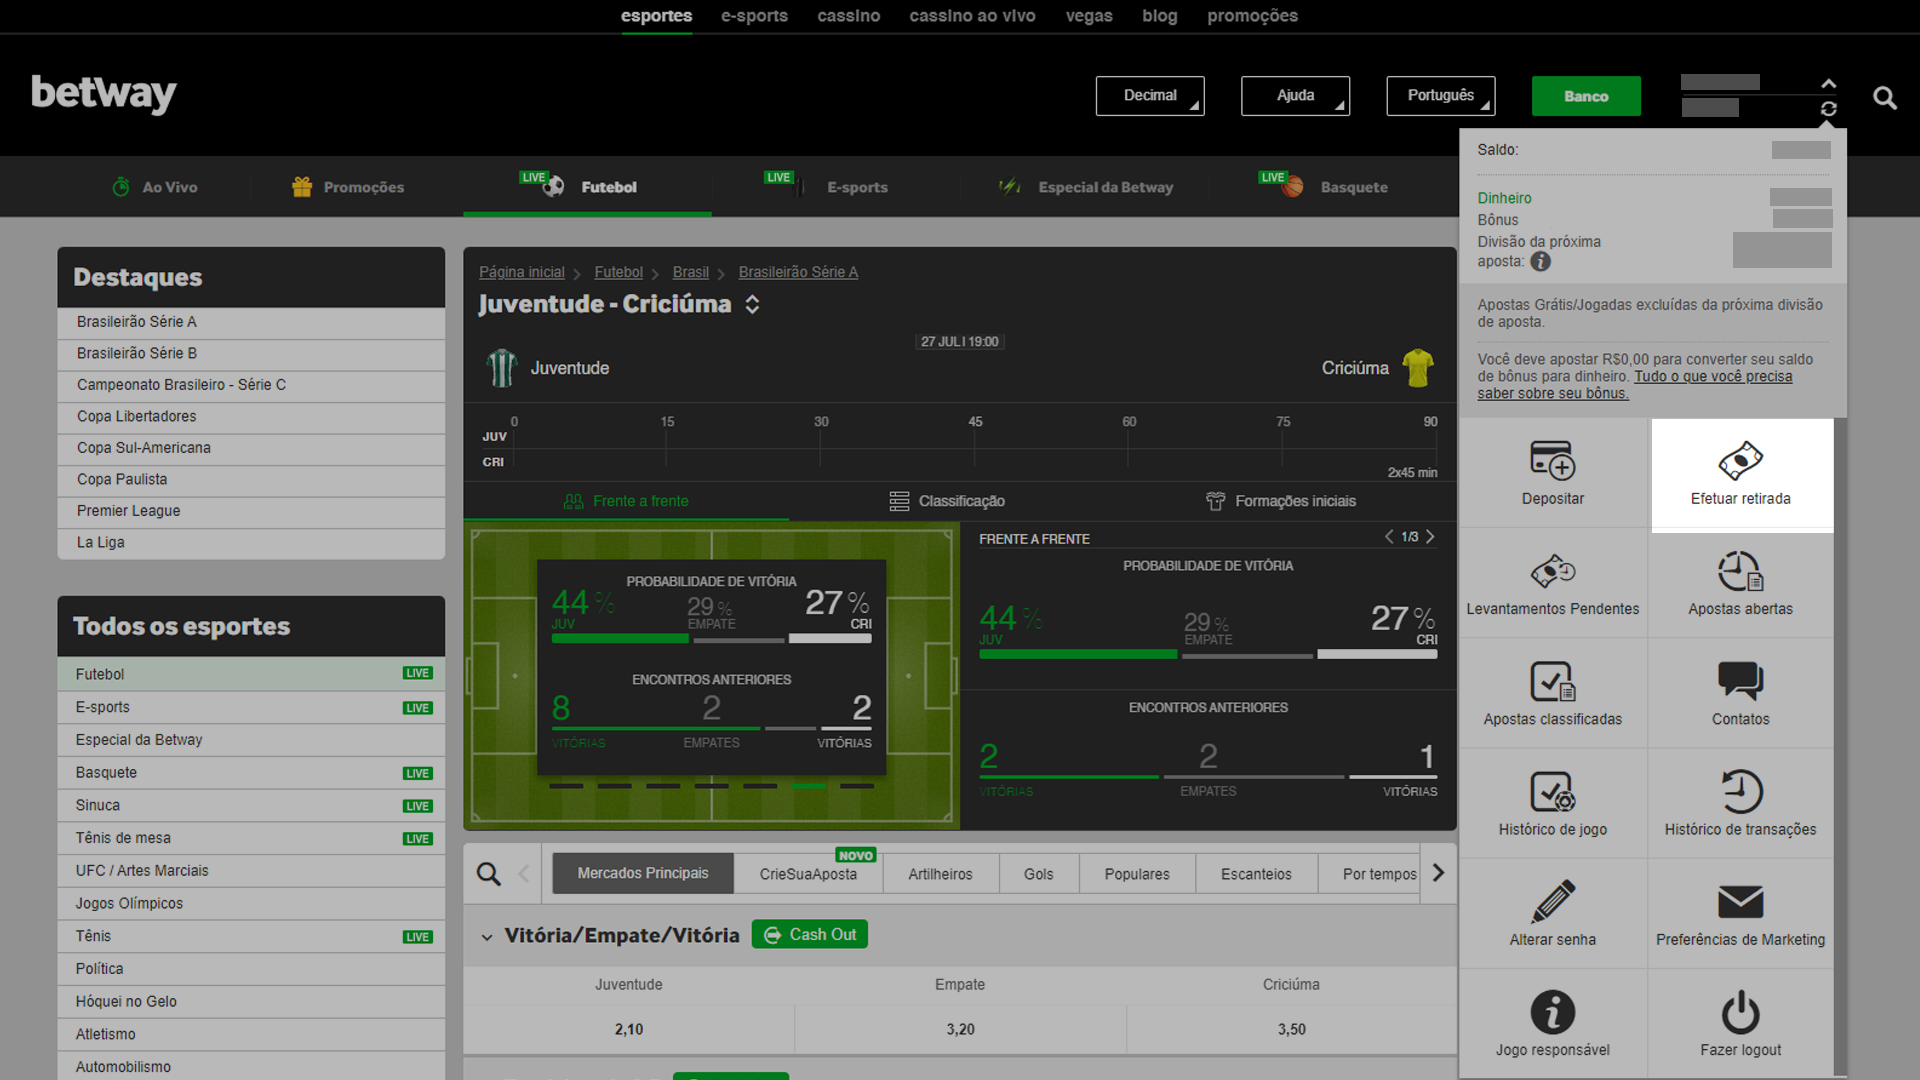
Task: Open the Português language dropdown
Action: tap(1440, 96)
